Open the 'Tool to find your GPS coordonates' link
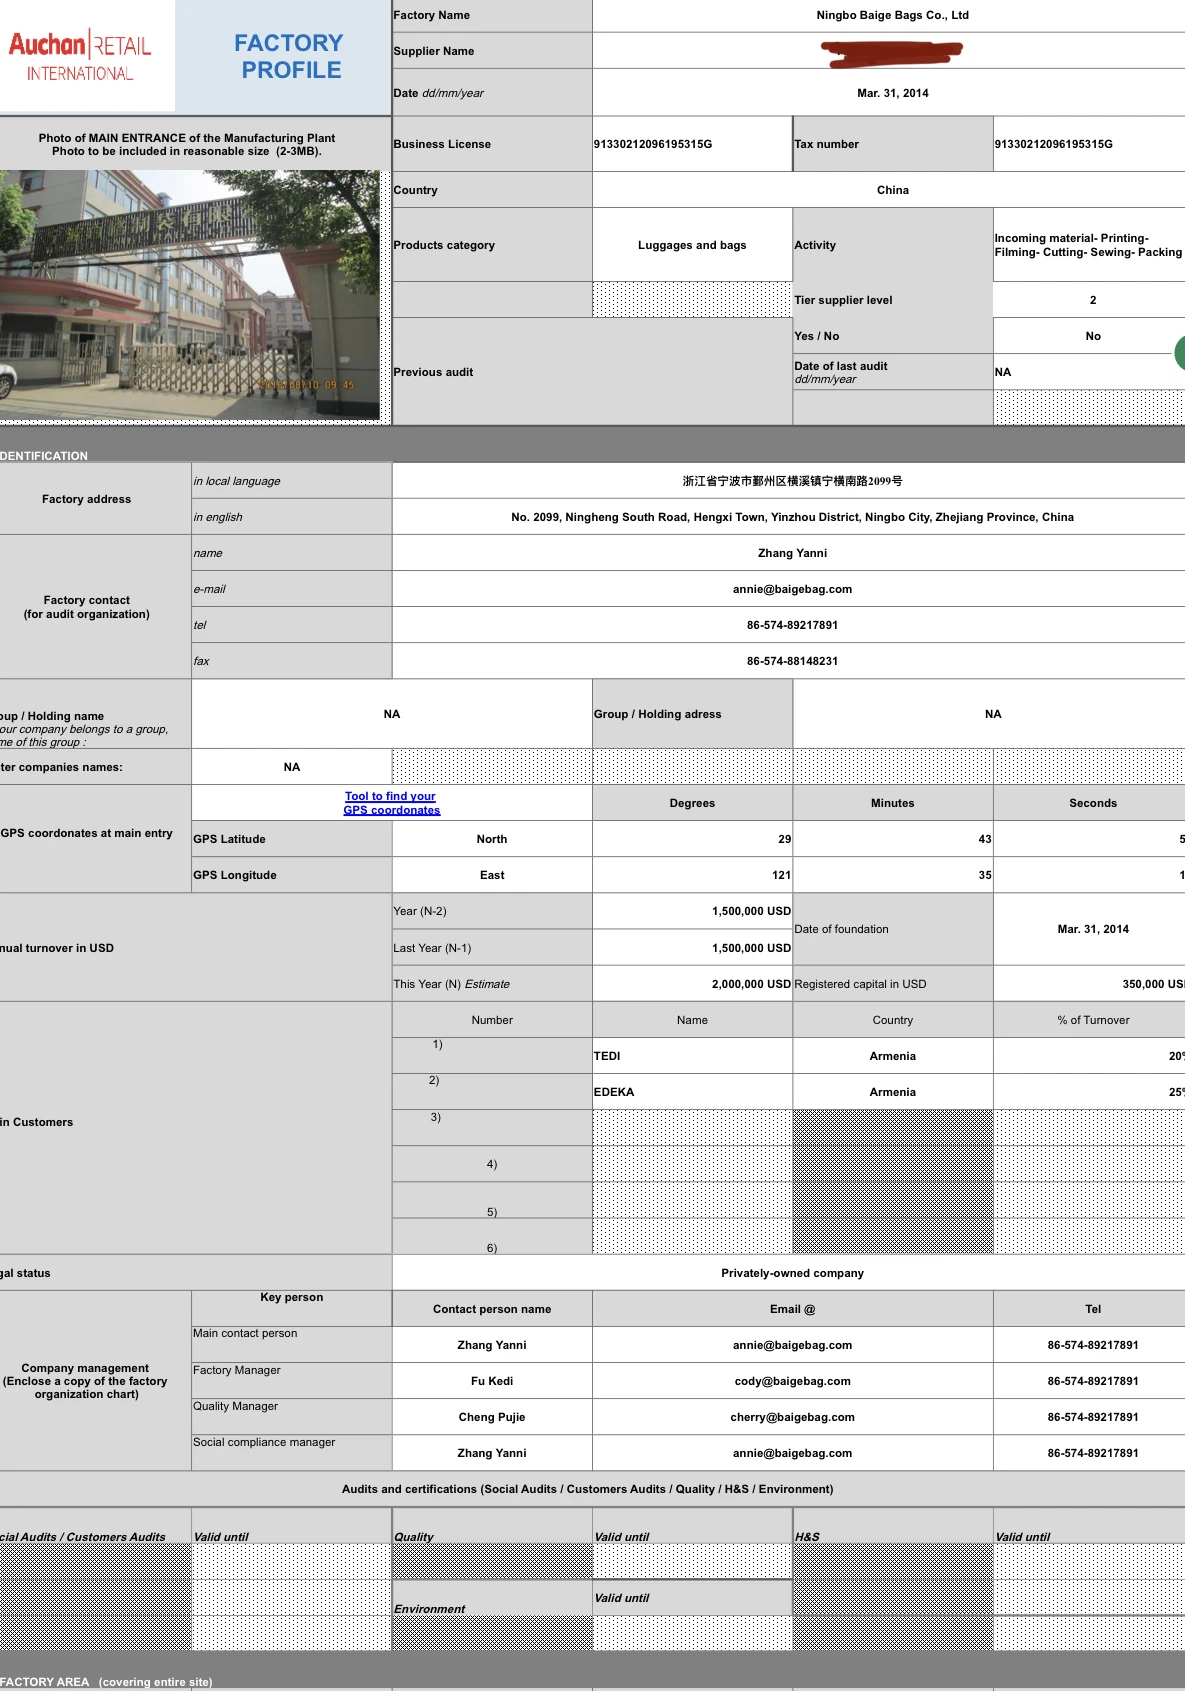This screenshot has height=1691, width=1185. [391, 803]
